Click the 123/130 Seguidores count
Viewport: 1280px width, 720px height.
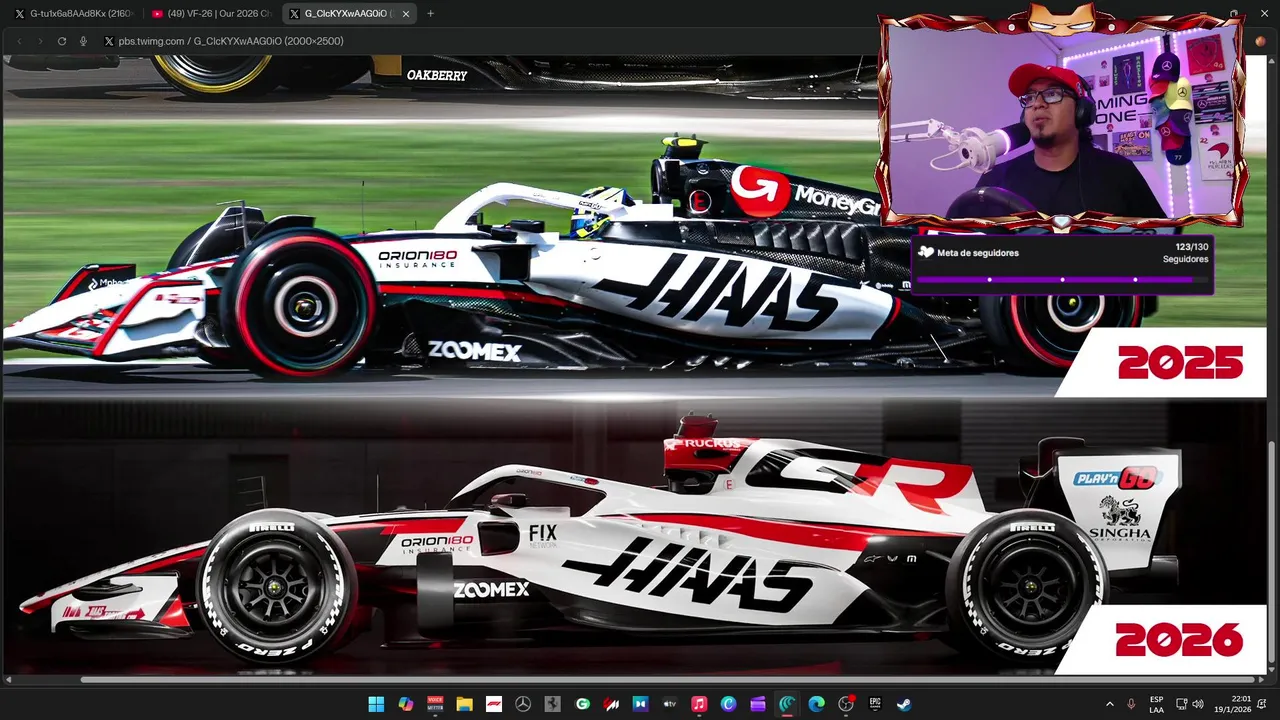pos(1186,253)
